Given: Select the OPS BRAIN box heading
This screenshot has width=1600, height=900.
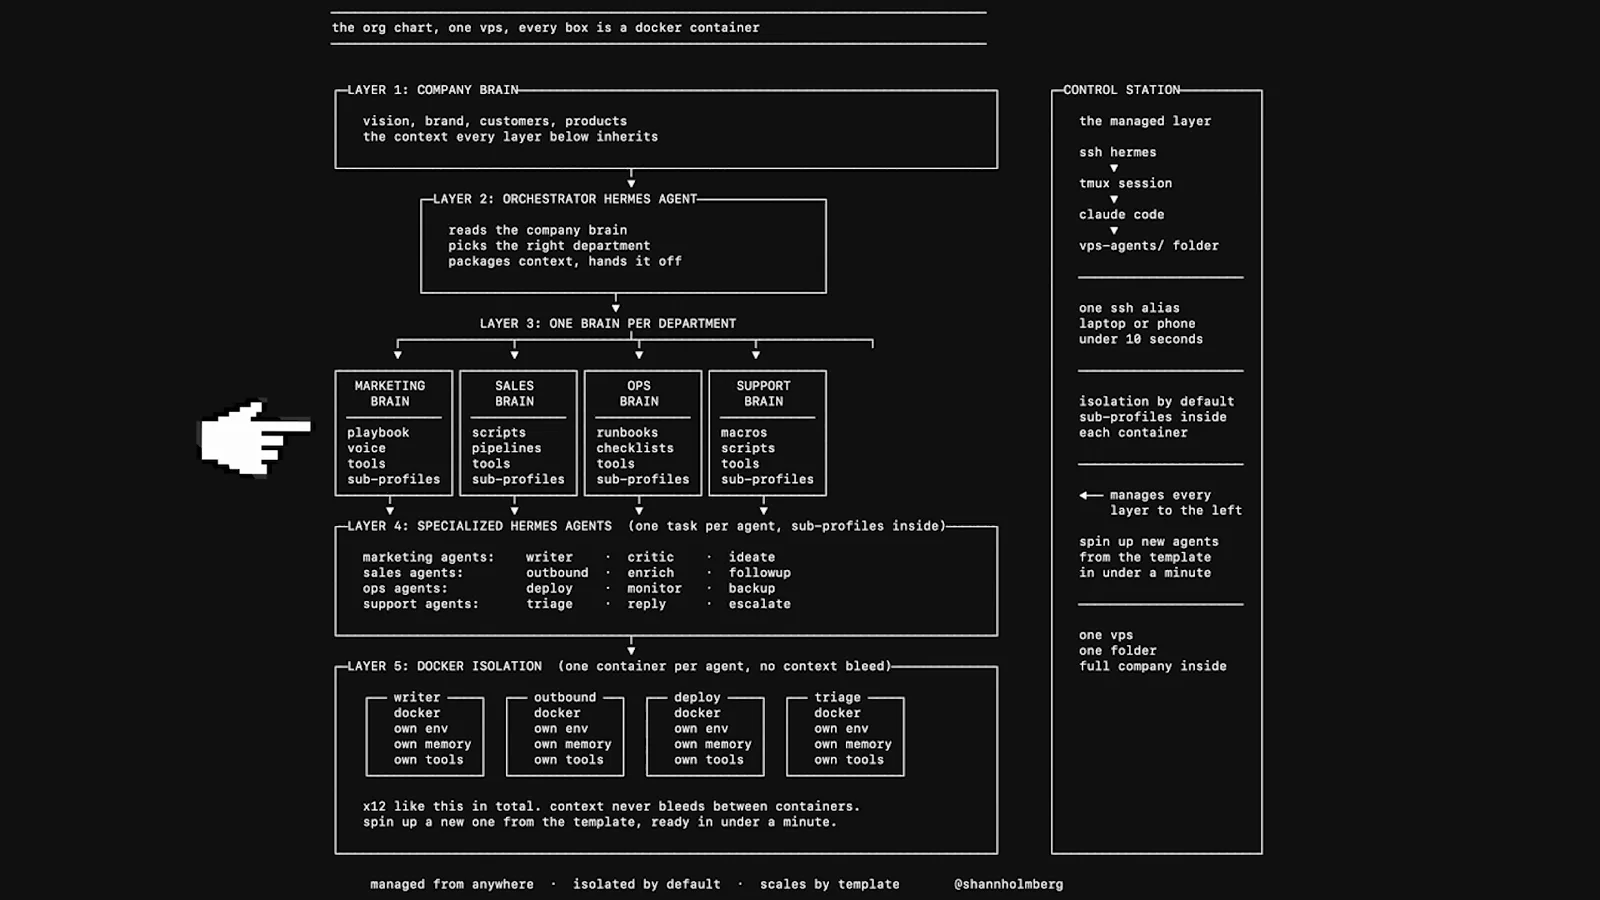Looking at the screenshot, I should 639,393.
